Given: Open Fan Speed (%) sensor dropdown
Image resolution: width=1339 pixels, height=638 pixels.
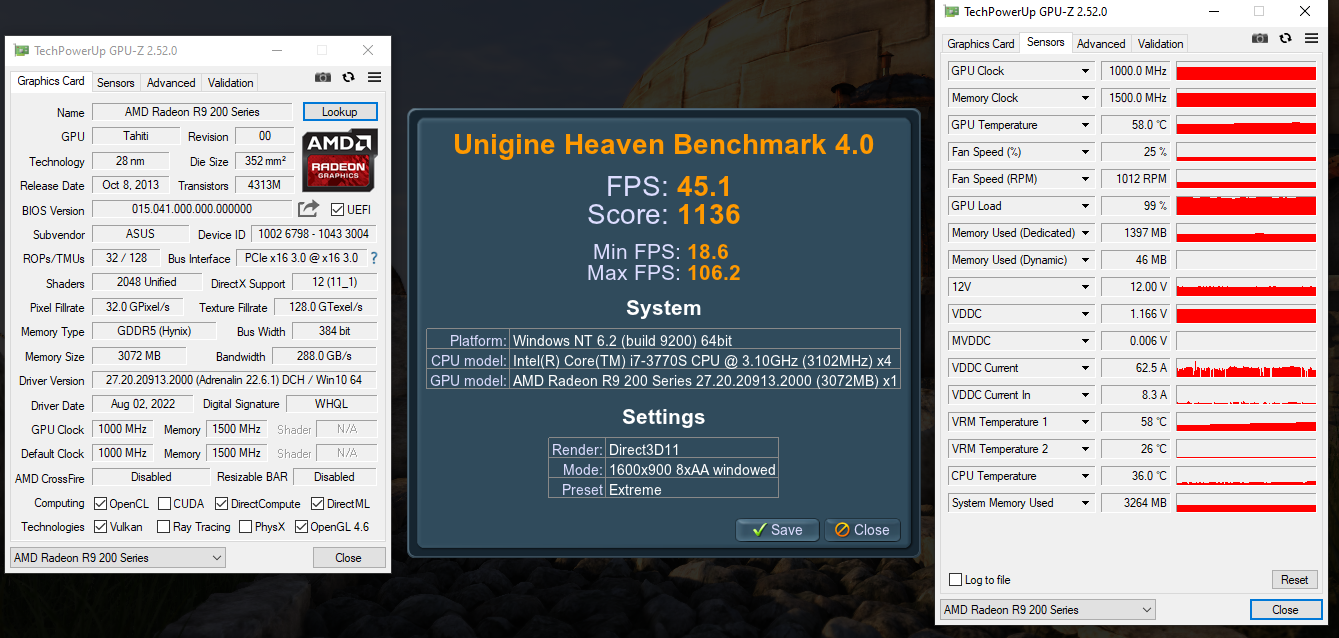Looking at the screenshot, I should point(1085,152).
